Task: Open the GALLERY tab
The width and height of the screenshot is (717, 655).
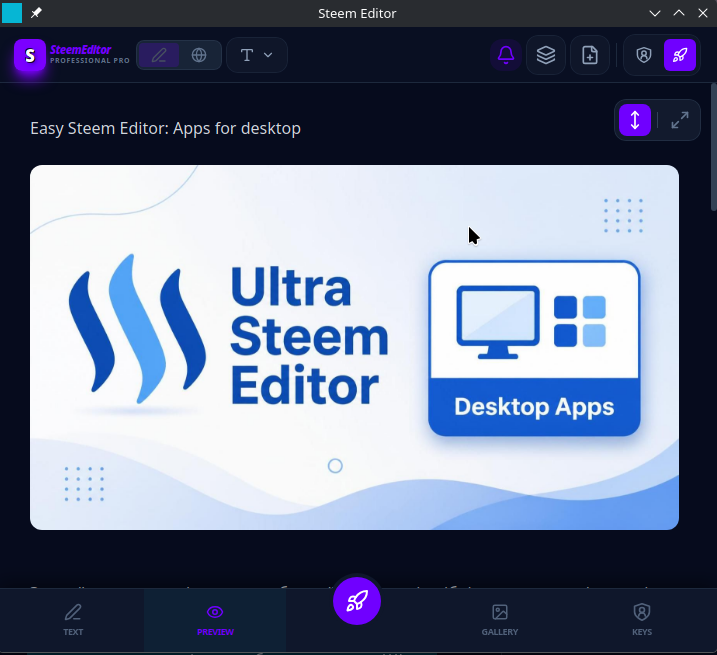Action: [499, 620]
